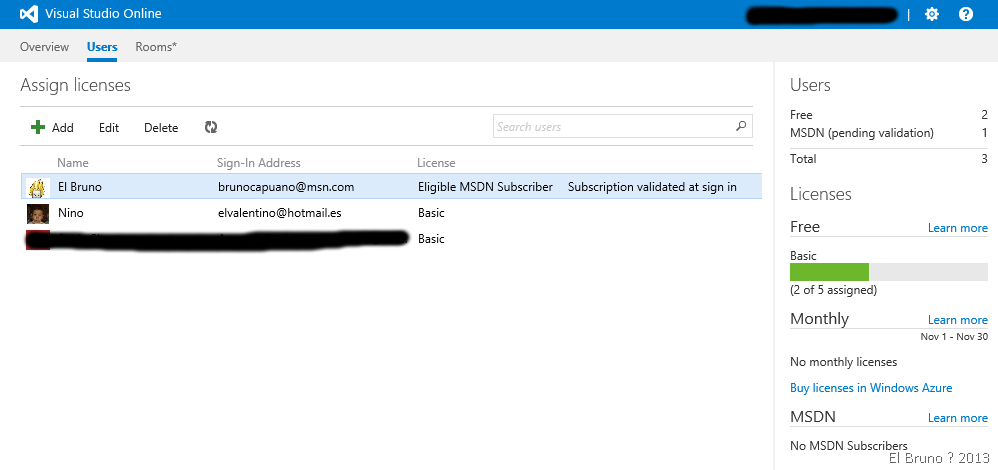Image resolution: width=998 pixels, height=470 pixels.
Task: Open the Rooms tab
Action: (156, 47)
